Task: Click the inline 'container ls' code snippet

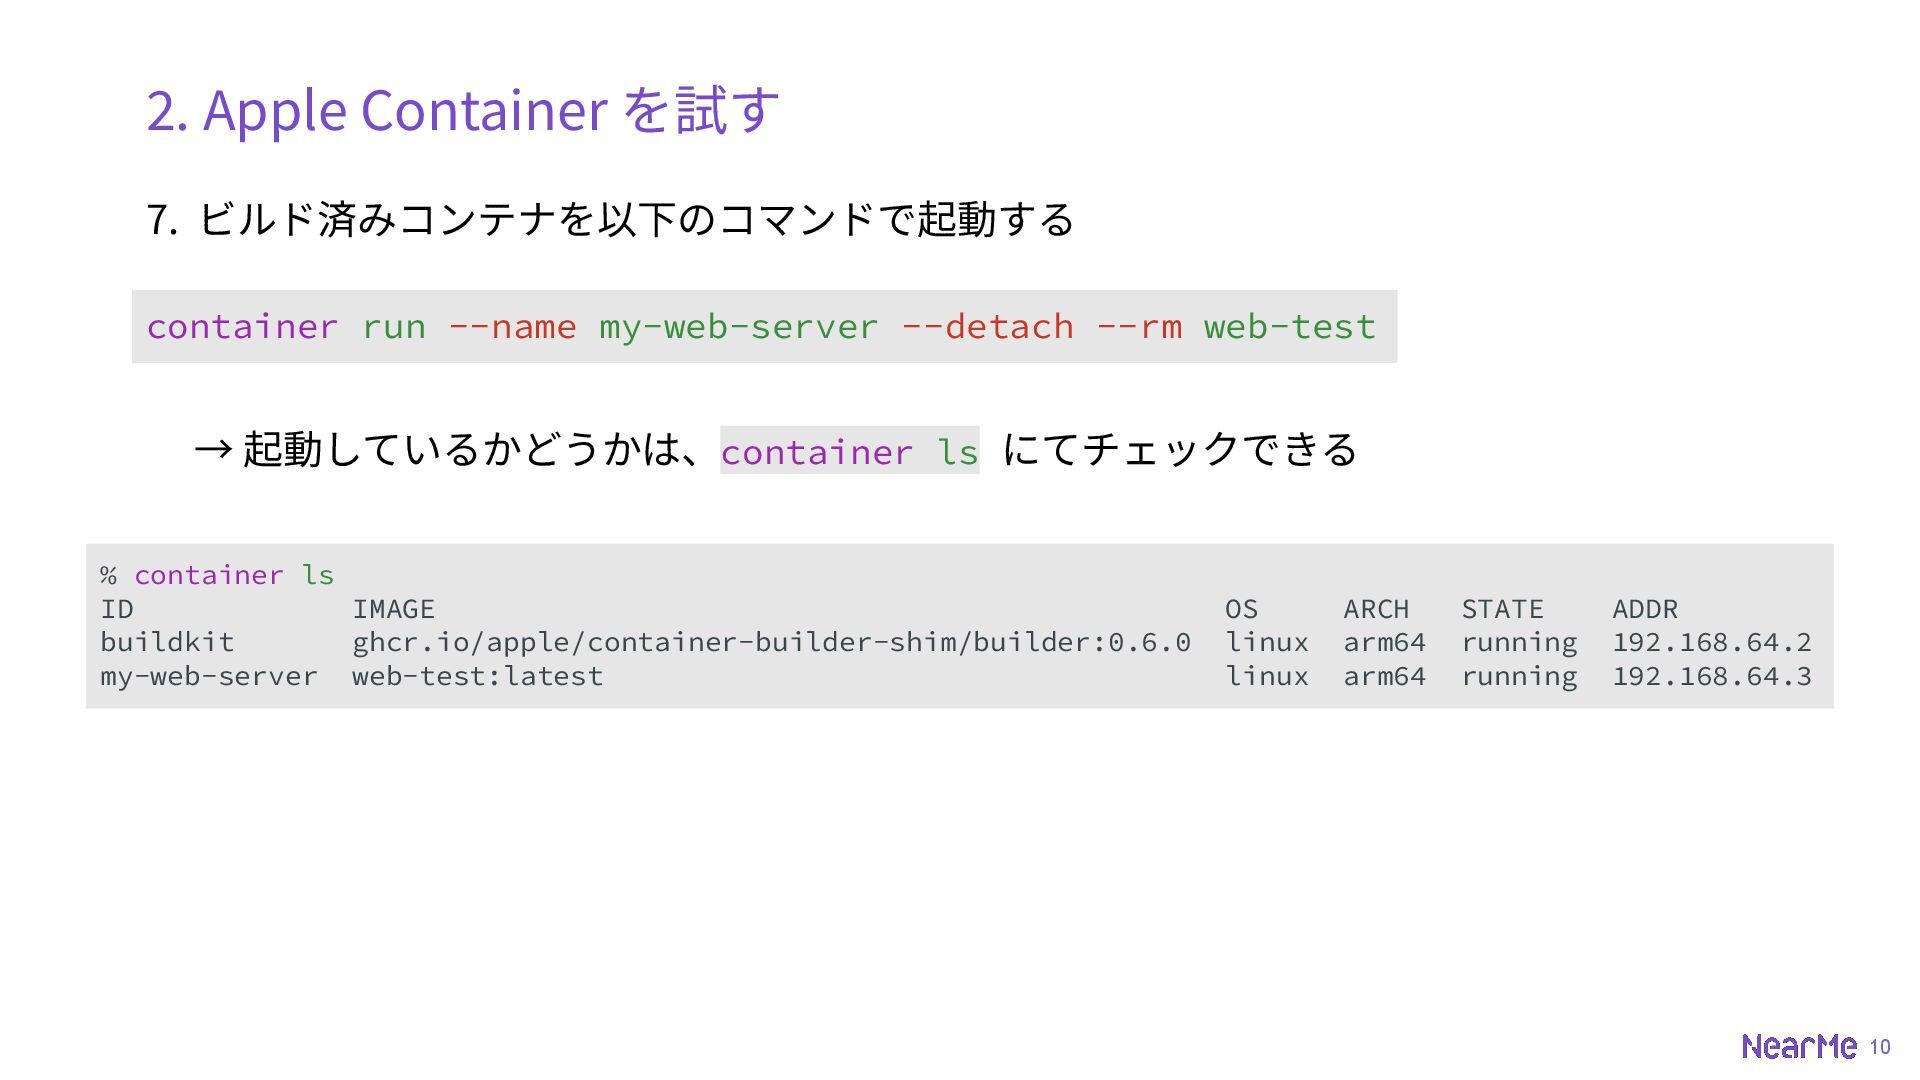Action: [850, 451]
